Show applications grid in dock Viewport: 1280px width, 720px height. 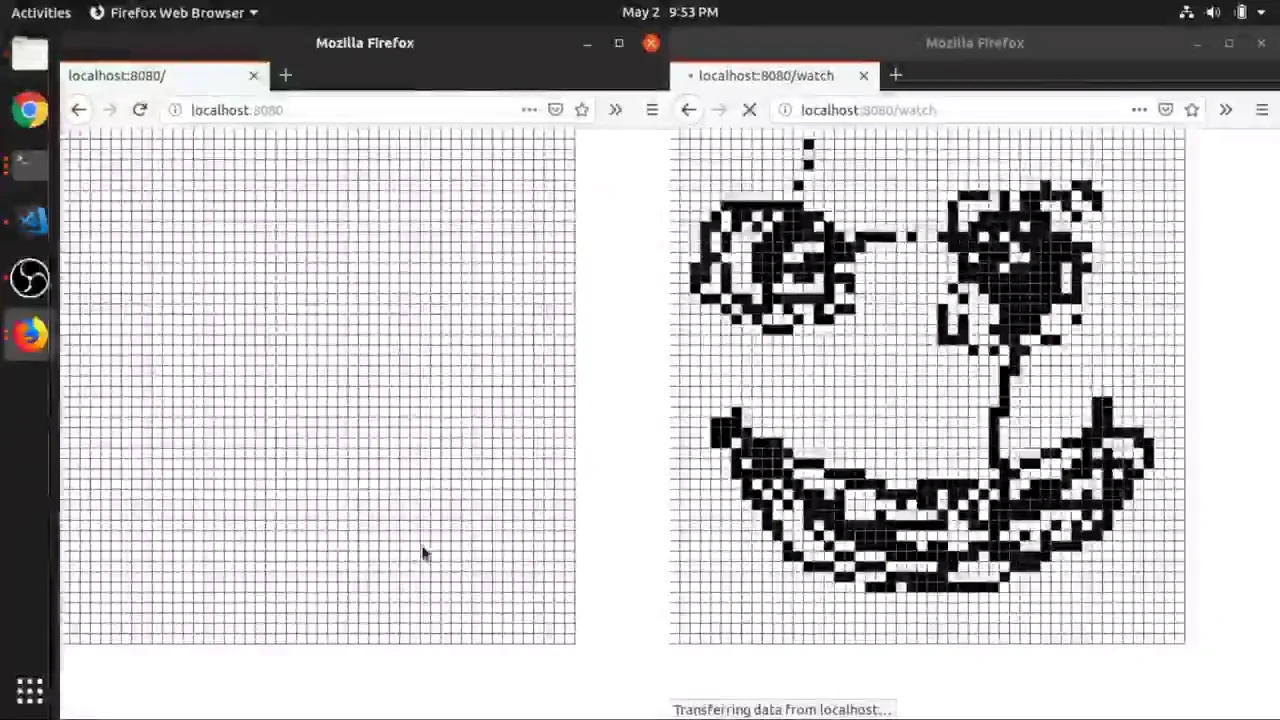30,691
